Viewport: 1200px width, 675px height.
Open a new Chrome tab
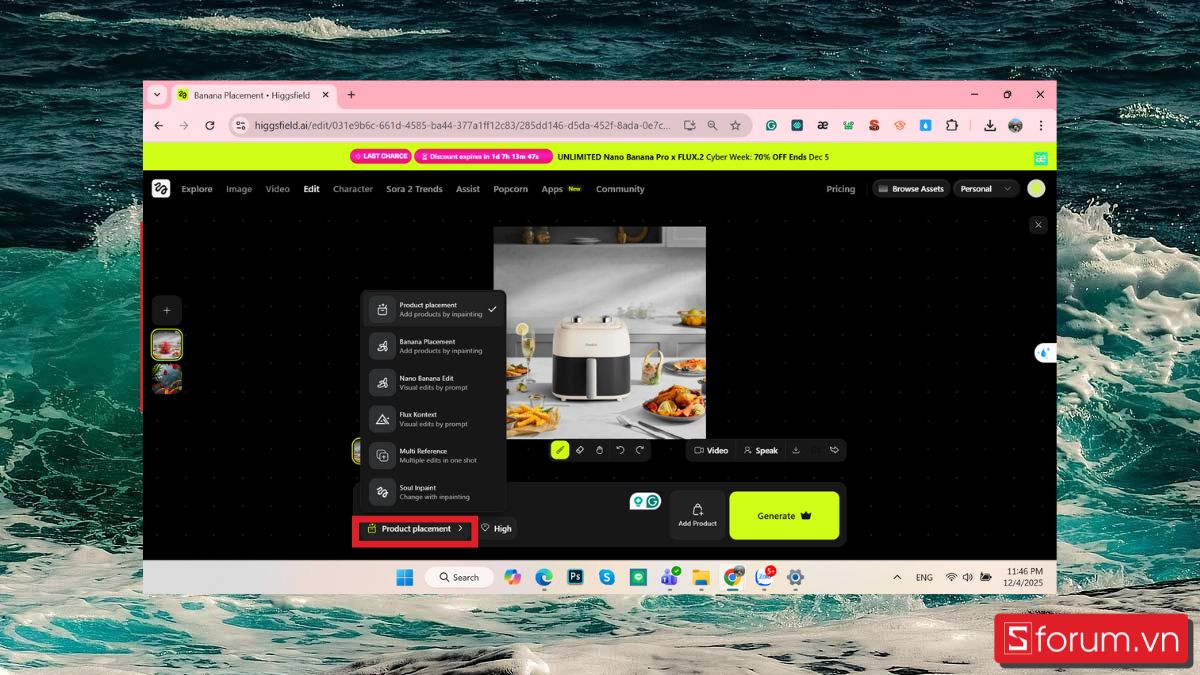click(351, 95)
